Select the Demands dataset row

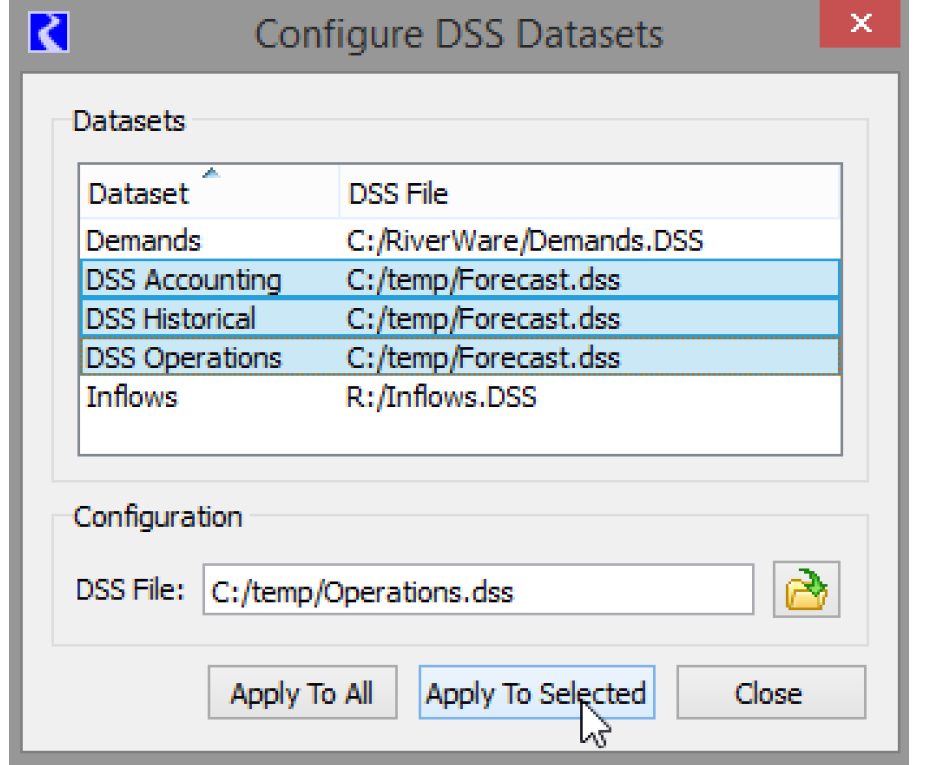pos(144,241)
